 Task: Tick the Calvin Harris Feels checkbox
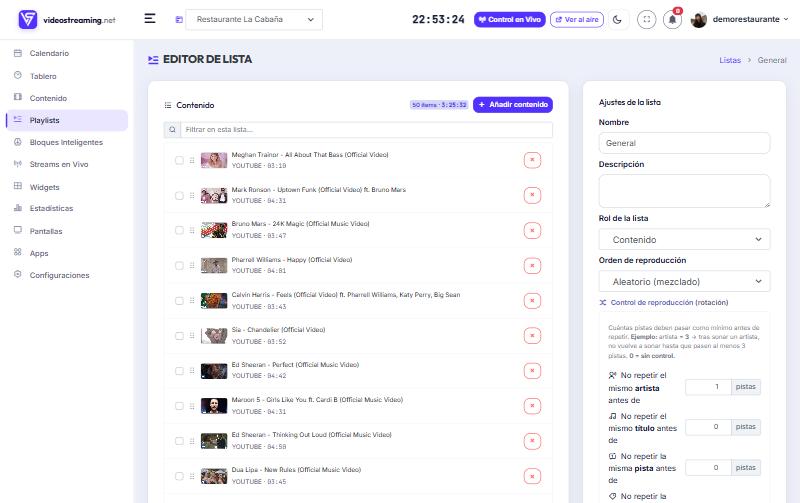[179, 300]
